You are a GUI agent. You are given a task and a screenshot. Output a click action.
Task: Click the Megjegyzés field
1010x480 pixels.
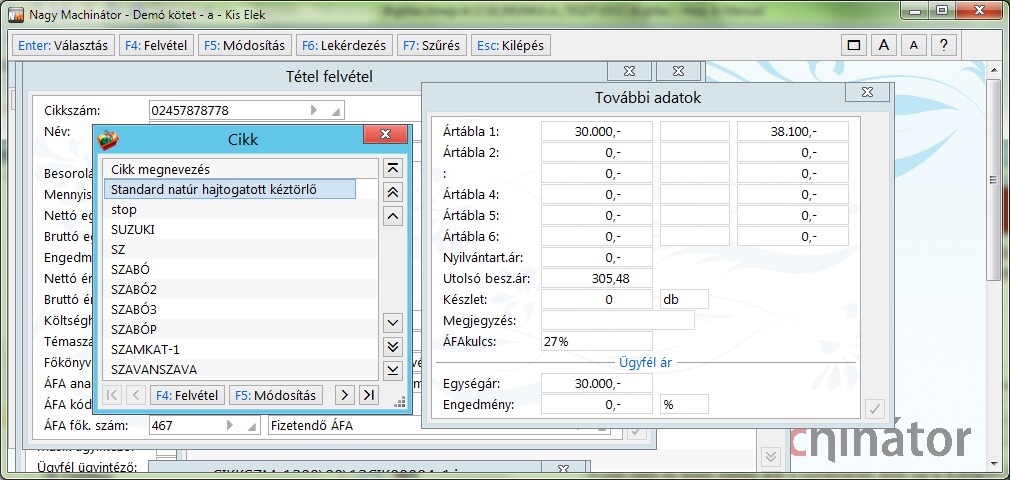point(618,320)
